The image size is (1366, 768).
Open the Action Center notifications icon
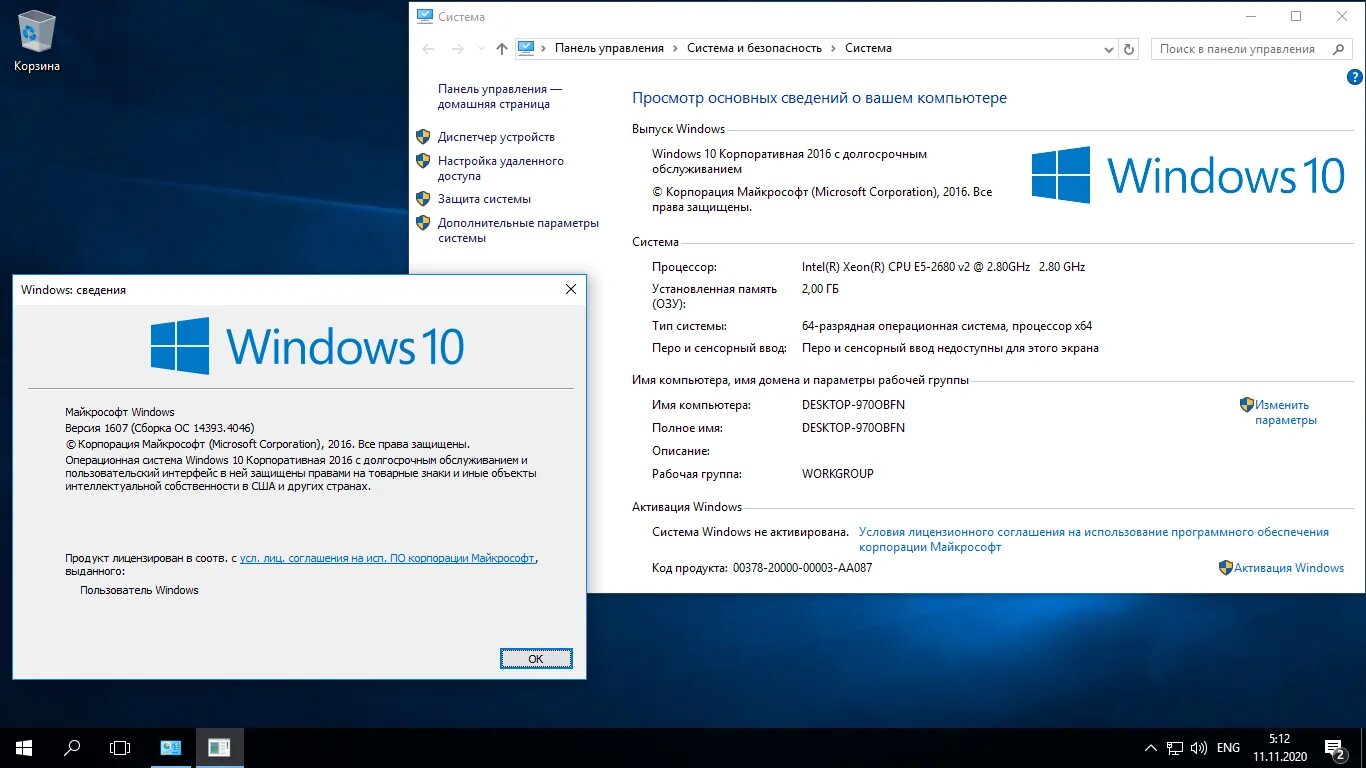[1335, 748]
